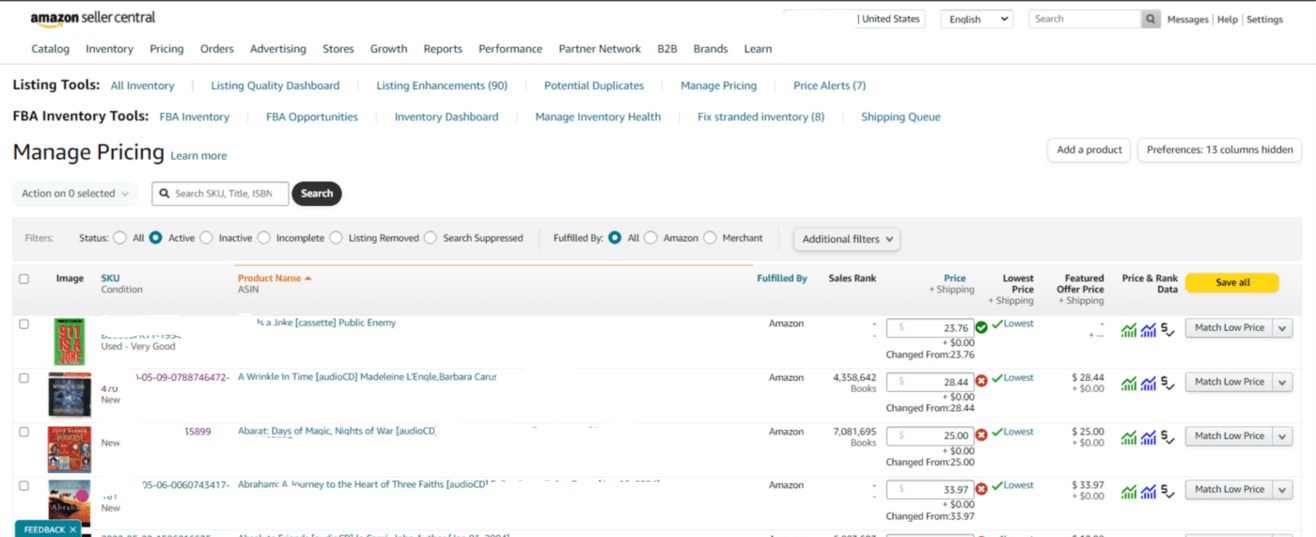The height and width of the screenshot is (537, 1316).
Task: Open the Inventory menu
Action: point(109,49)
